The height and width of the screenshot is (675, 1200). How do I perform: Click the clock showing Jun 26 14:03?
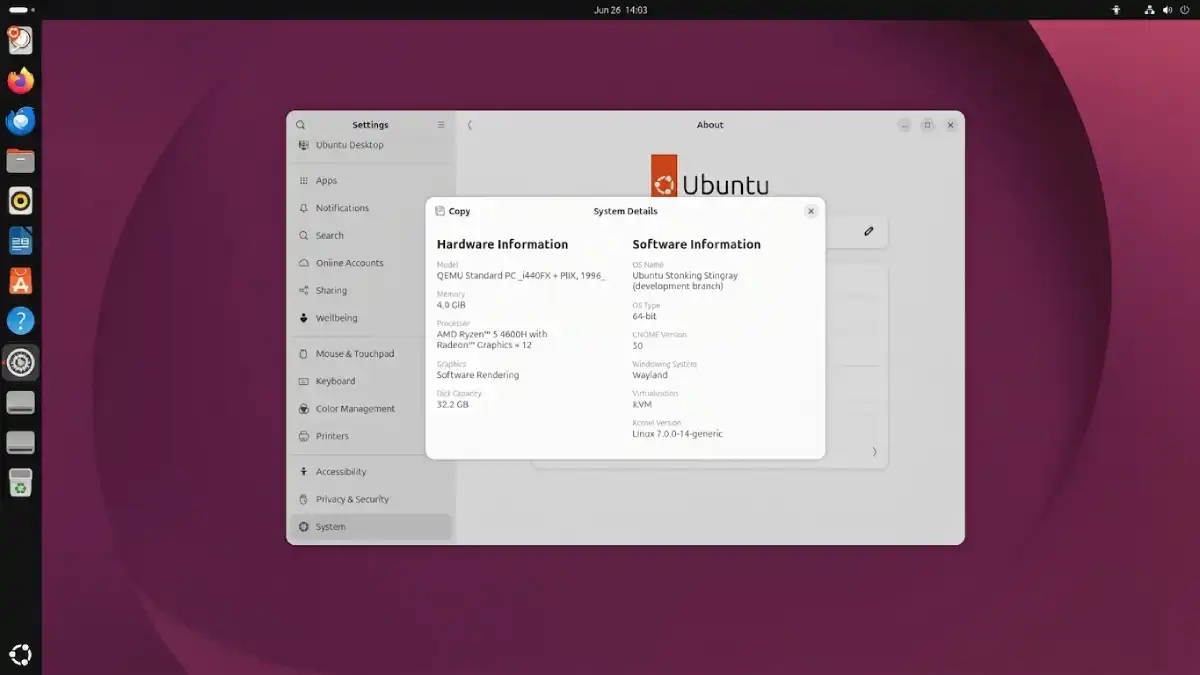620,10
